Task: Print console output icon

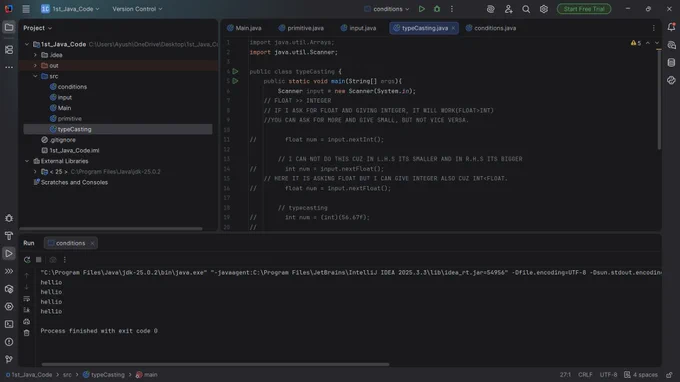Action: (x=26, y=321)
